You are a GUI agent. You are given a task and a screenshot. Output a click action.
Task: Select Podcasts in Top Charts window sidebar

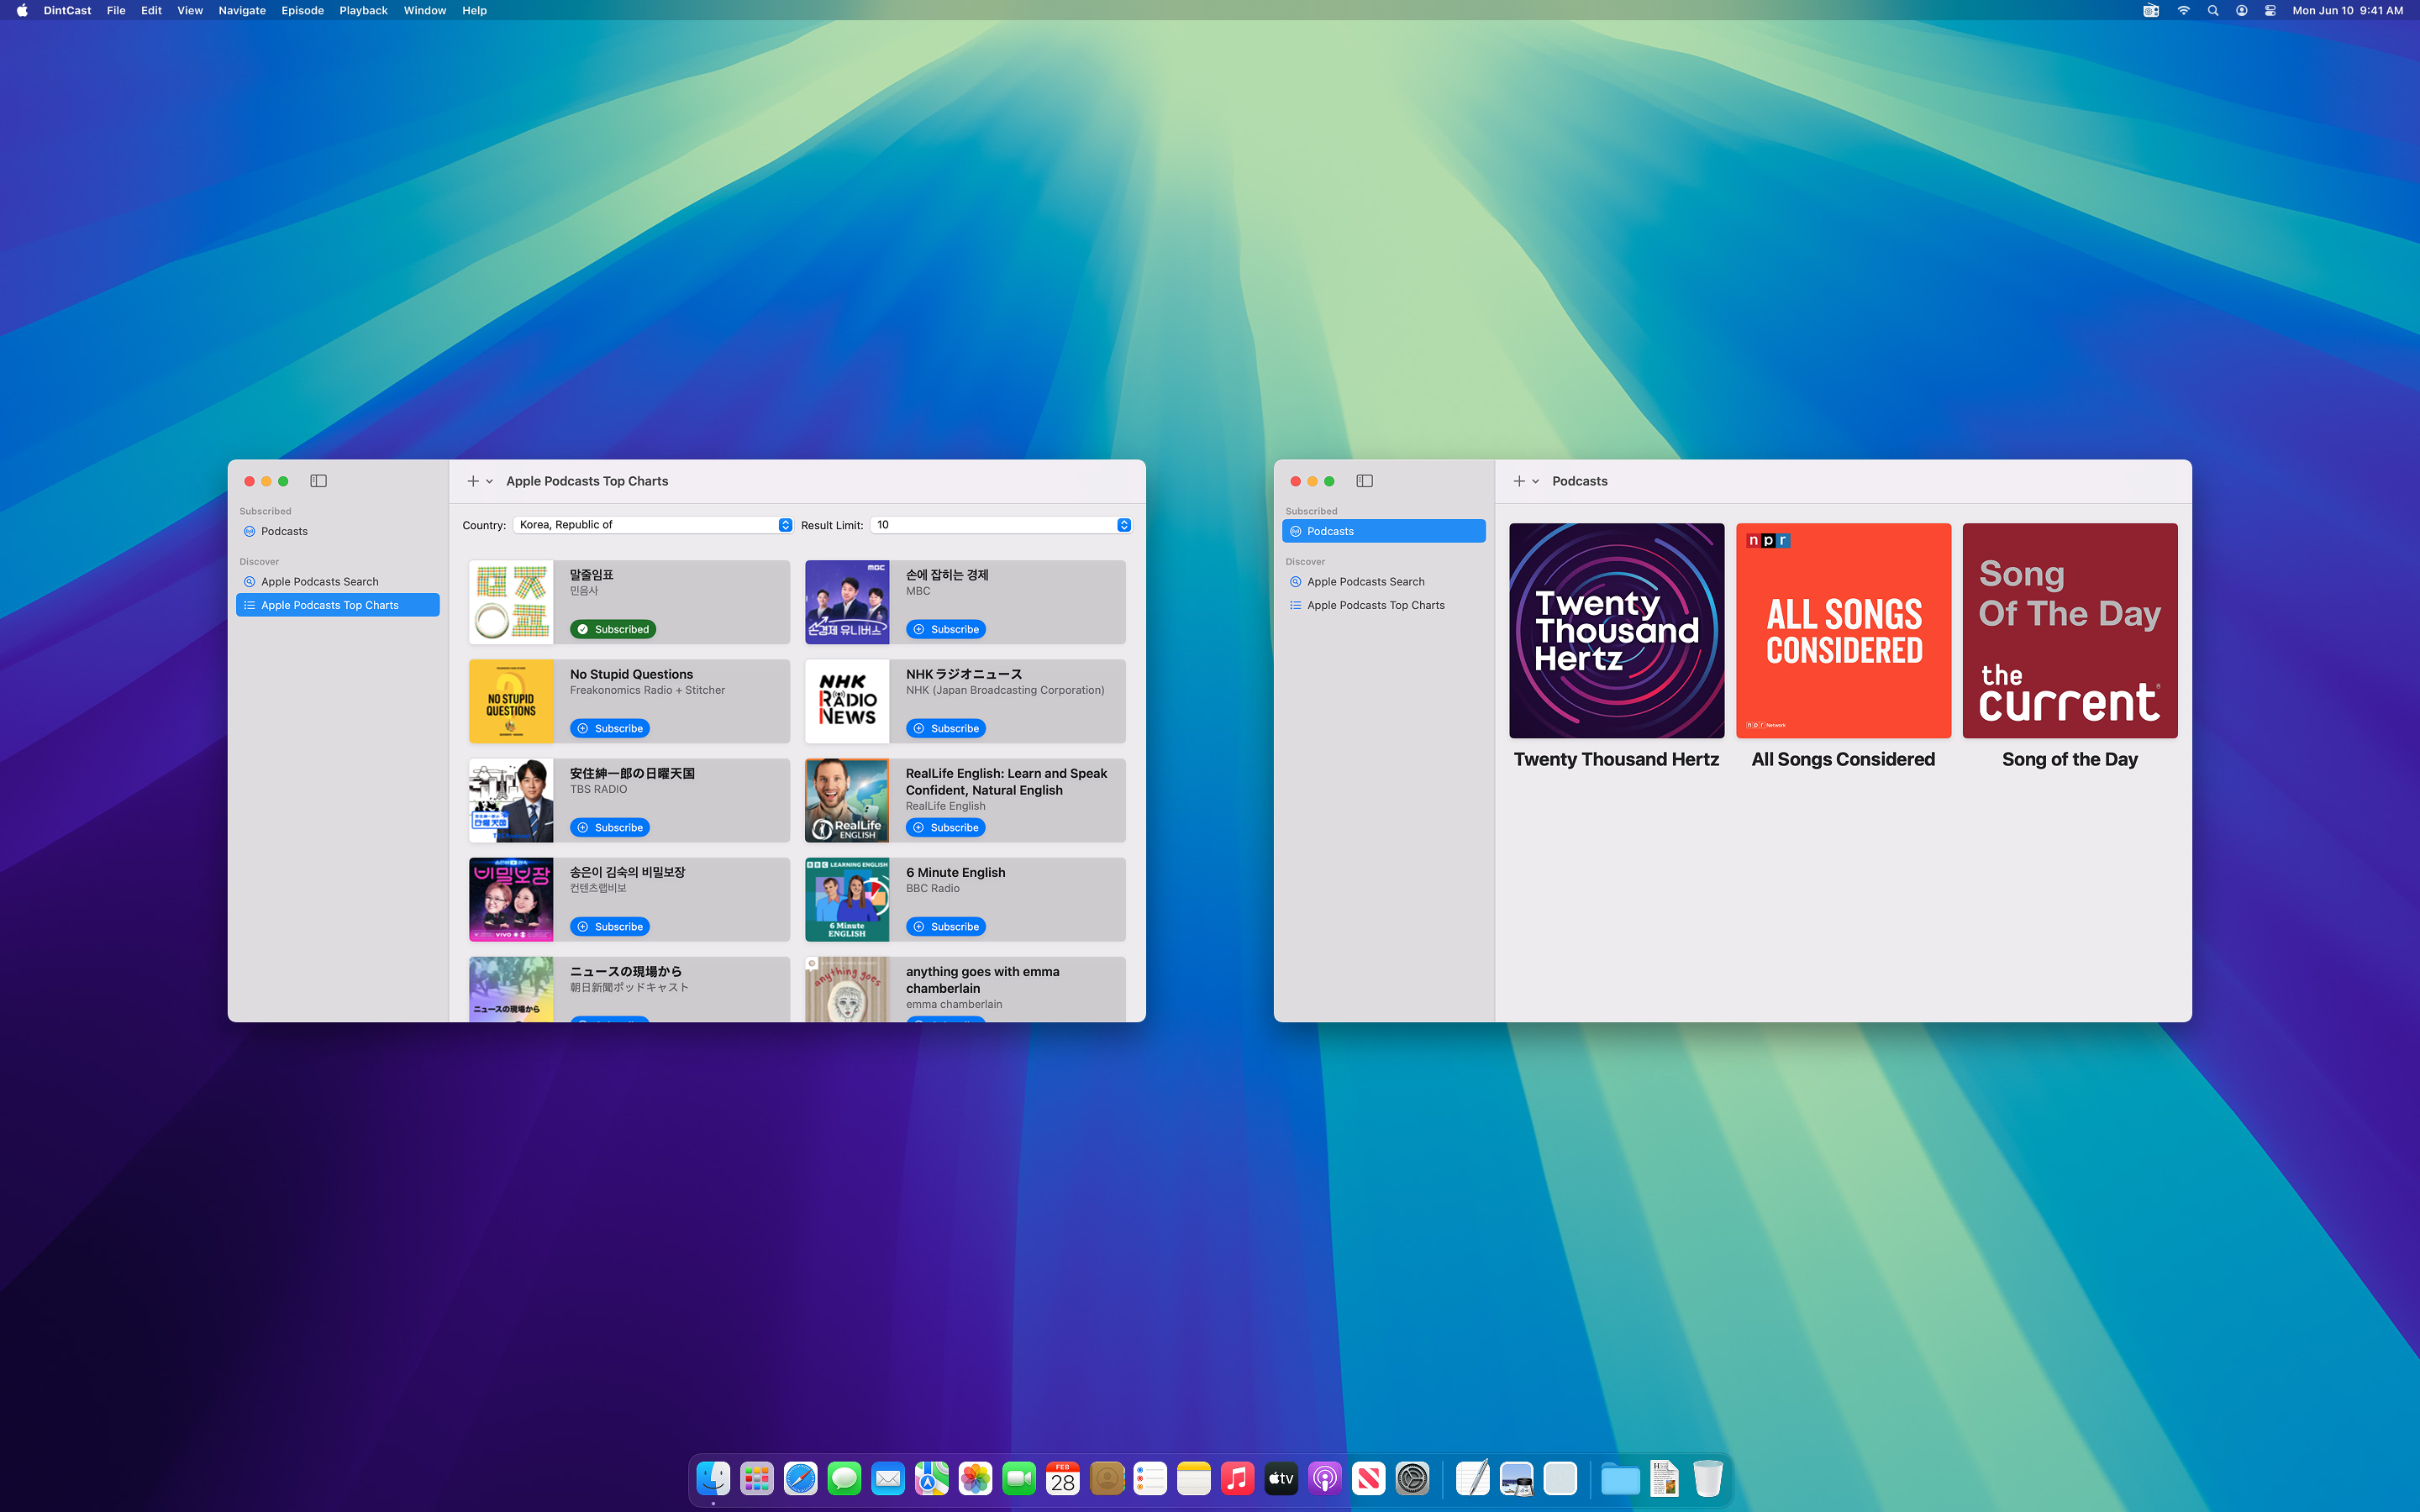pos(338,531)
